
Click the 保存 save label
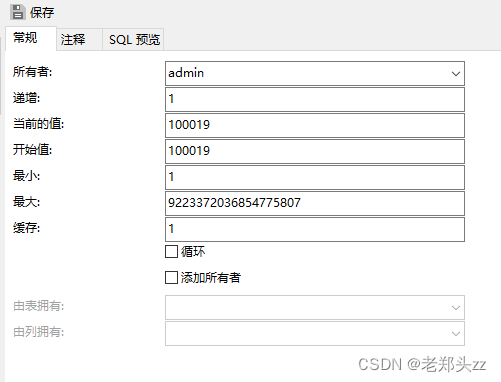tap(42, 13)
